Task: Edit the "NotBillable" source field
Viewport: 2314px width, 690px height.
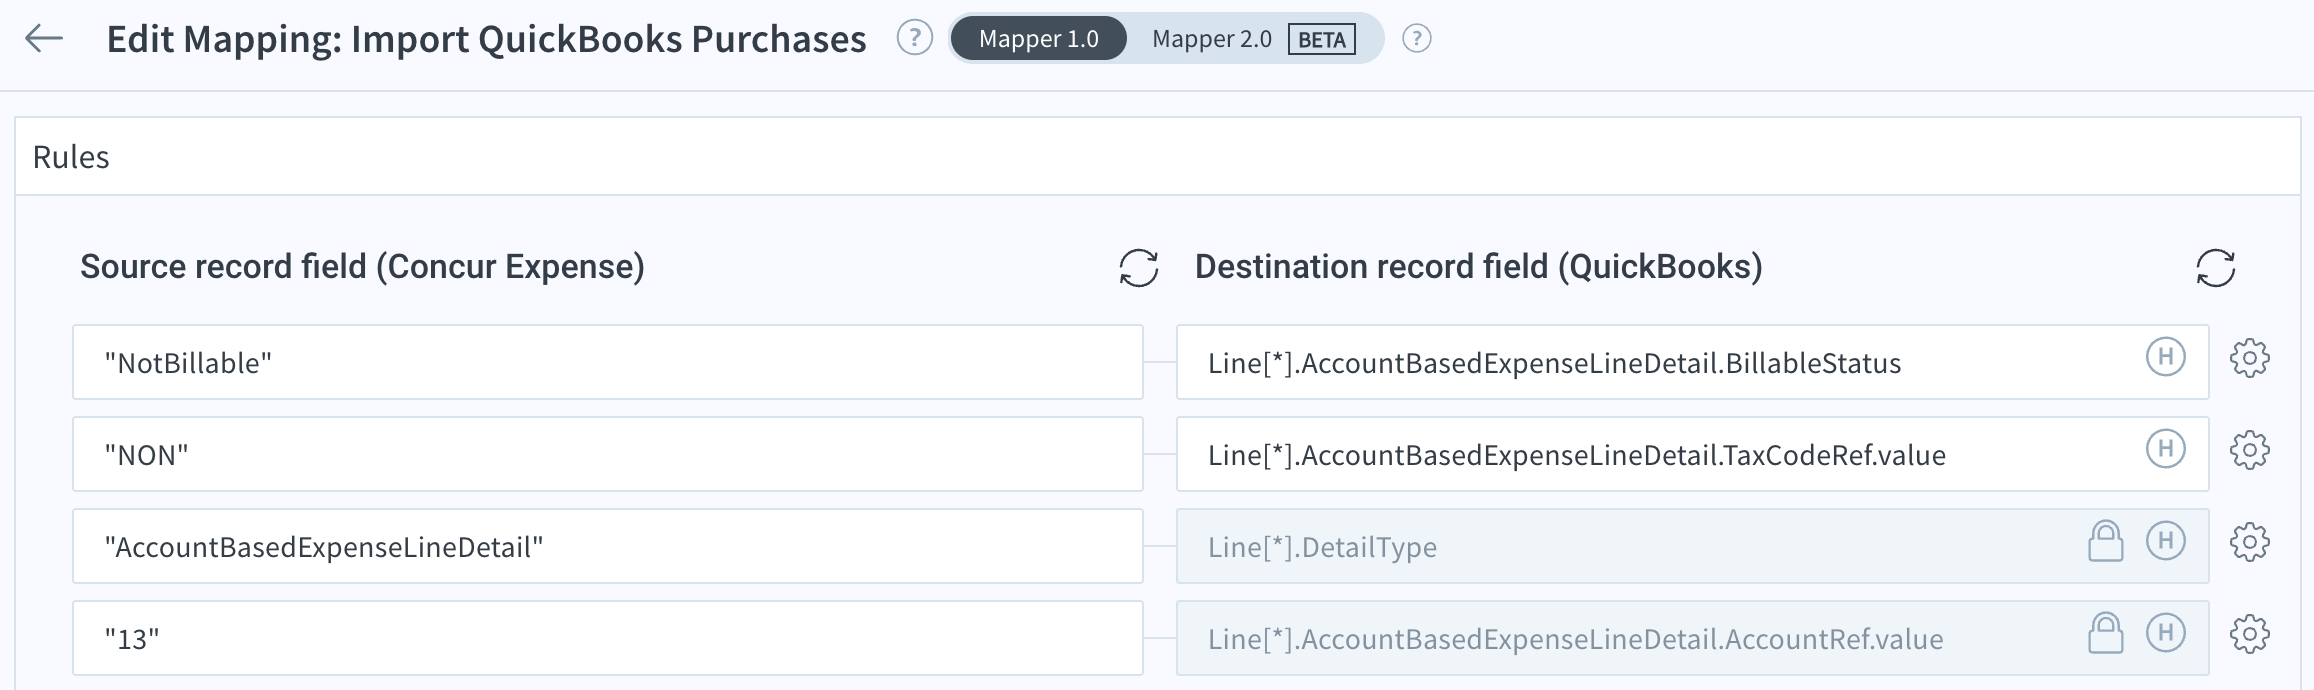Action: pos(607,362)
